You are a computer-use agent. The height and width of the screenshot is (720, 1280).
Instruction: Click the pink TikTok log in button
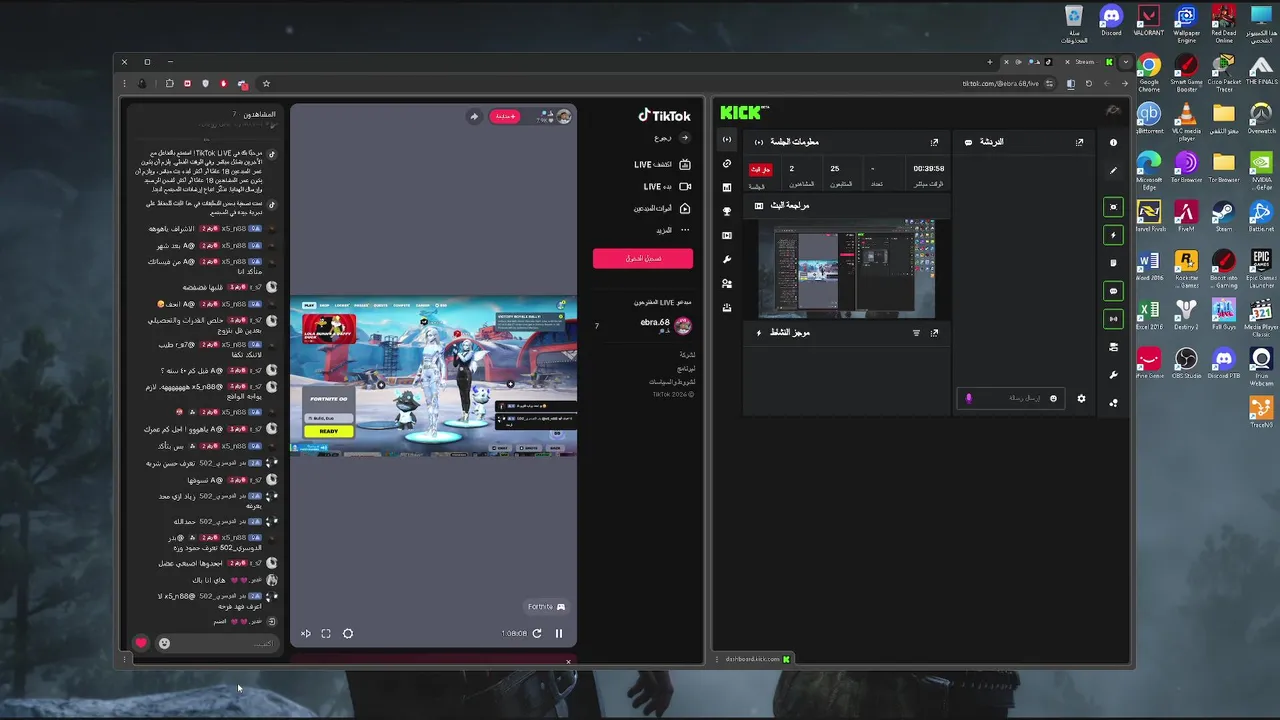pos(643,258)
